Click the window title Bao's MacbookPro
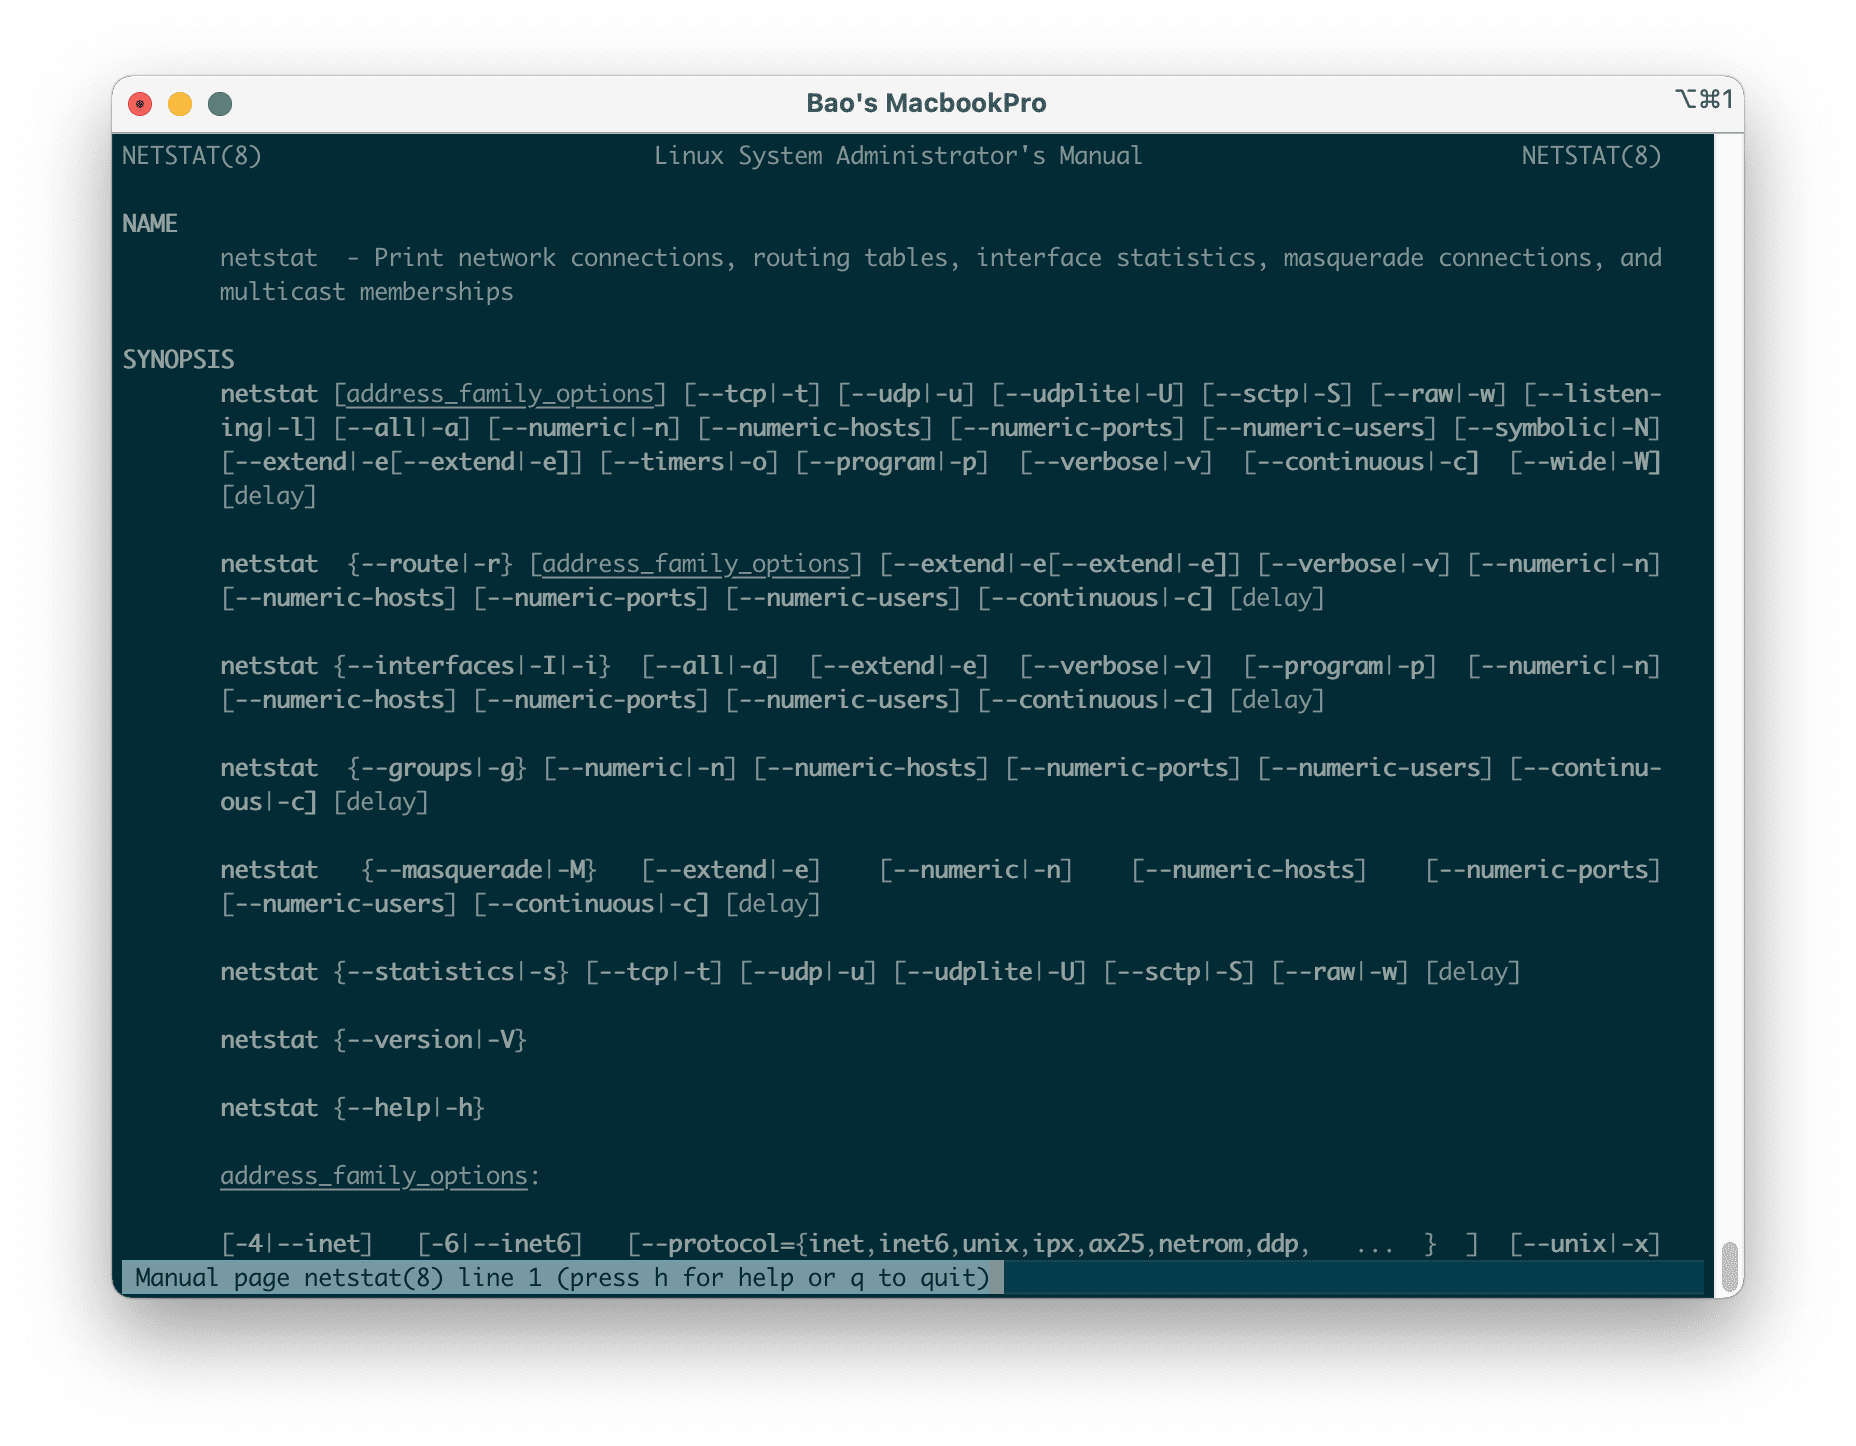1856x1446 pixels. click(926, 103)
